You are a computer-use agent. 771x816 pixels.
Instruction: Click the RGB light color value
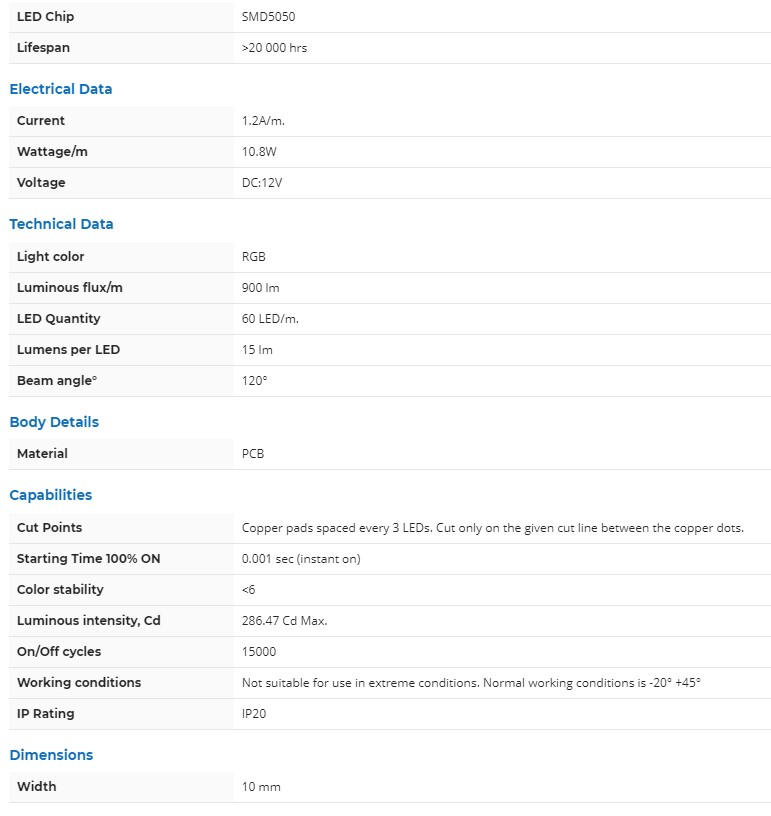254,257
